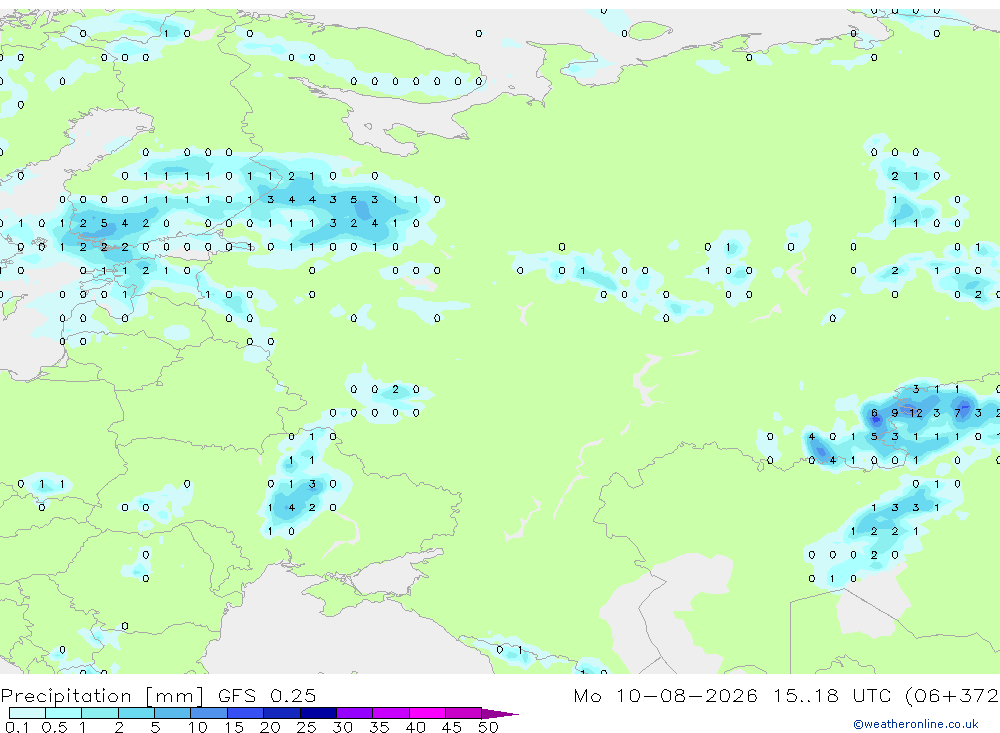
Task: Choose the 25–30 mm dark navy legend swatch
Action: point(318,713)
